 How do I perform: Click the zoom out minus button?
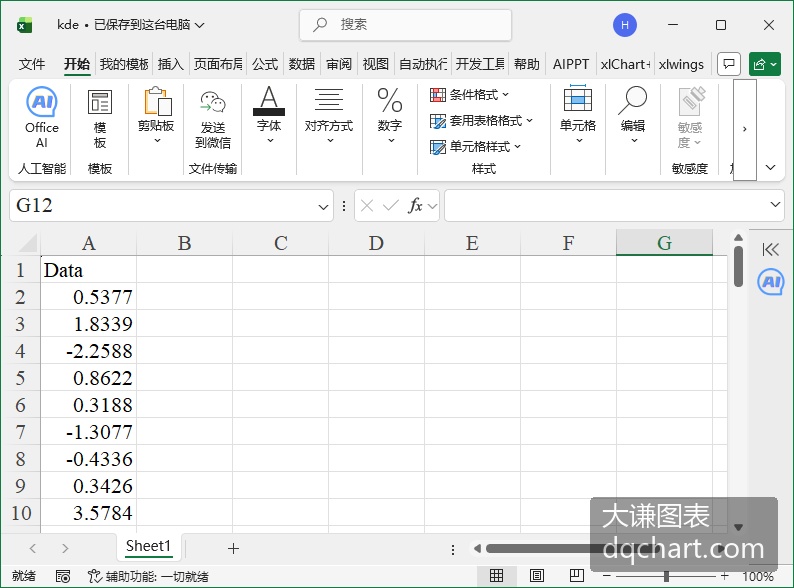coord(606,576)
